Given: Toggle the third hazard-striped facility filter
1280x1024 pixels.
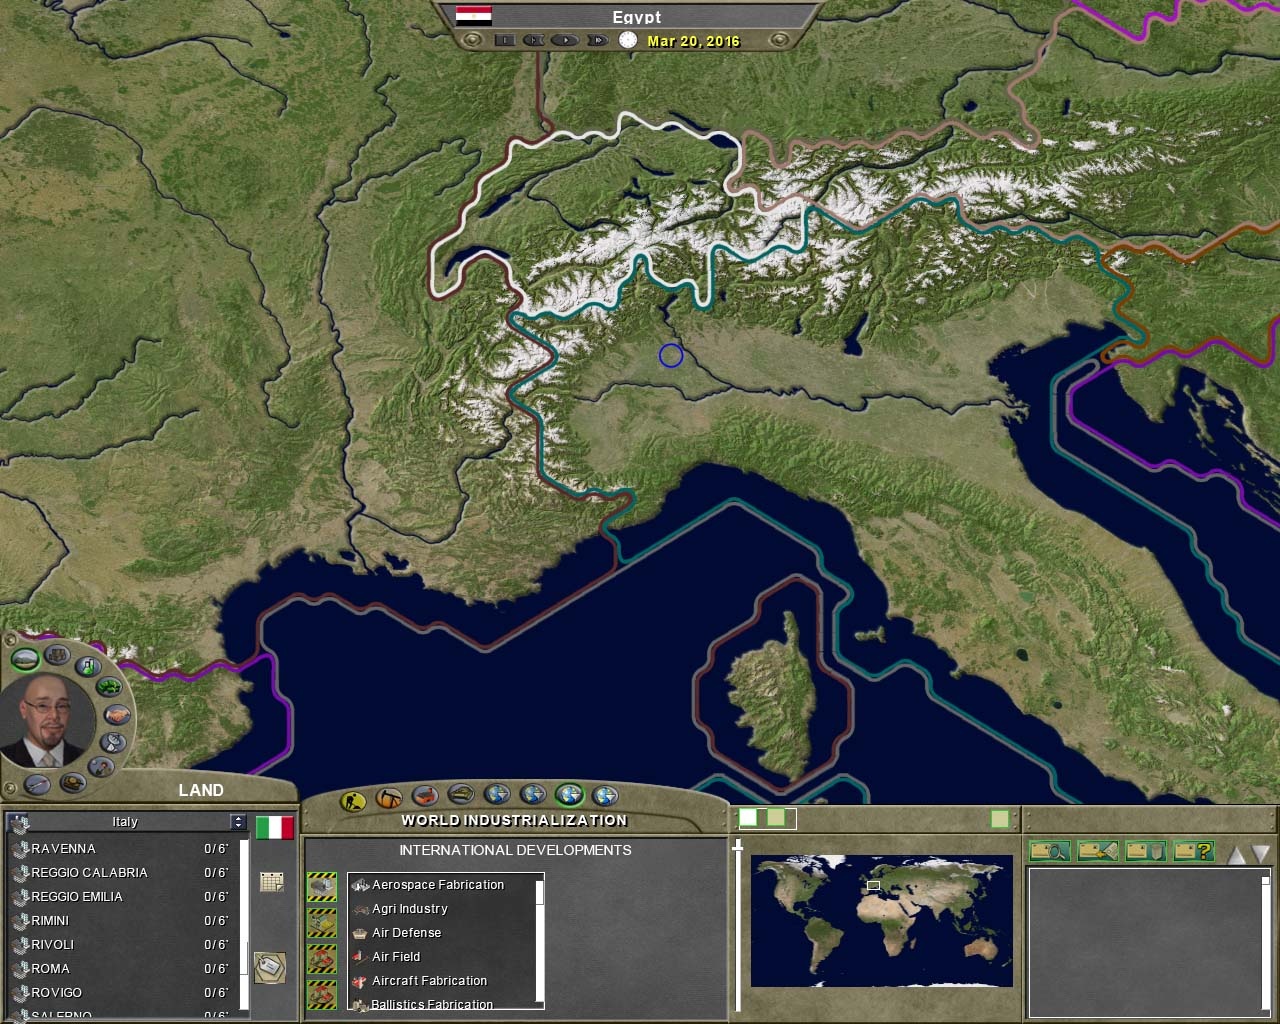Looking at the screenshot, I should pos(322,959).
